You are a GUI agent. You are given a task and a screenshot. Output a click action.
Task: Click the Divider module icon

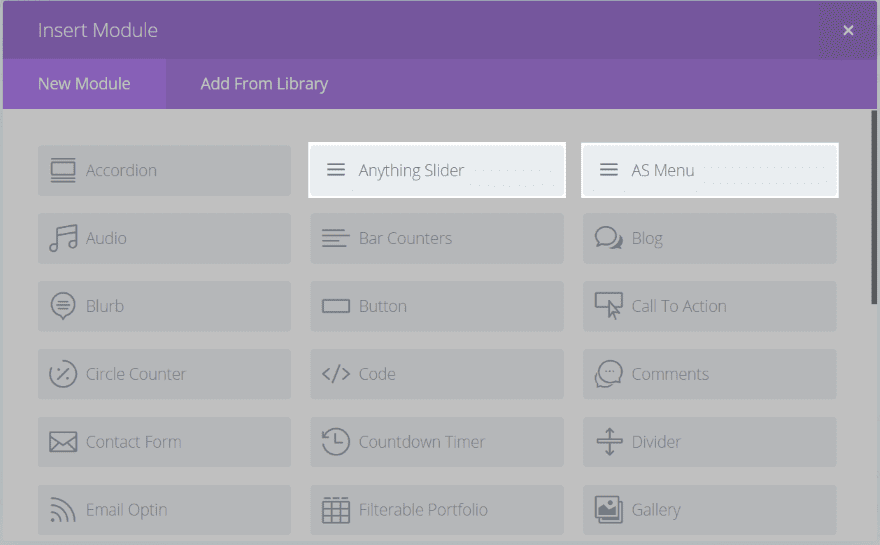click(609, 442)
